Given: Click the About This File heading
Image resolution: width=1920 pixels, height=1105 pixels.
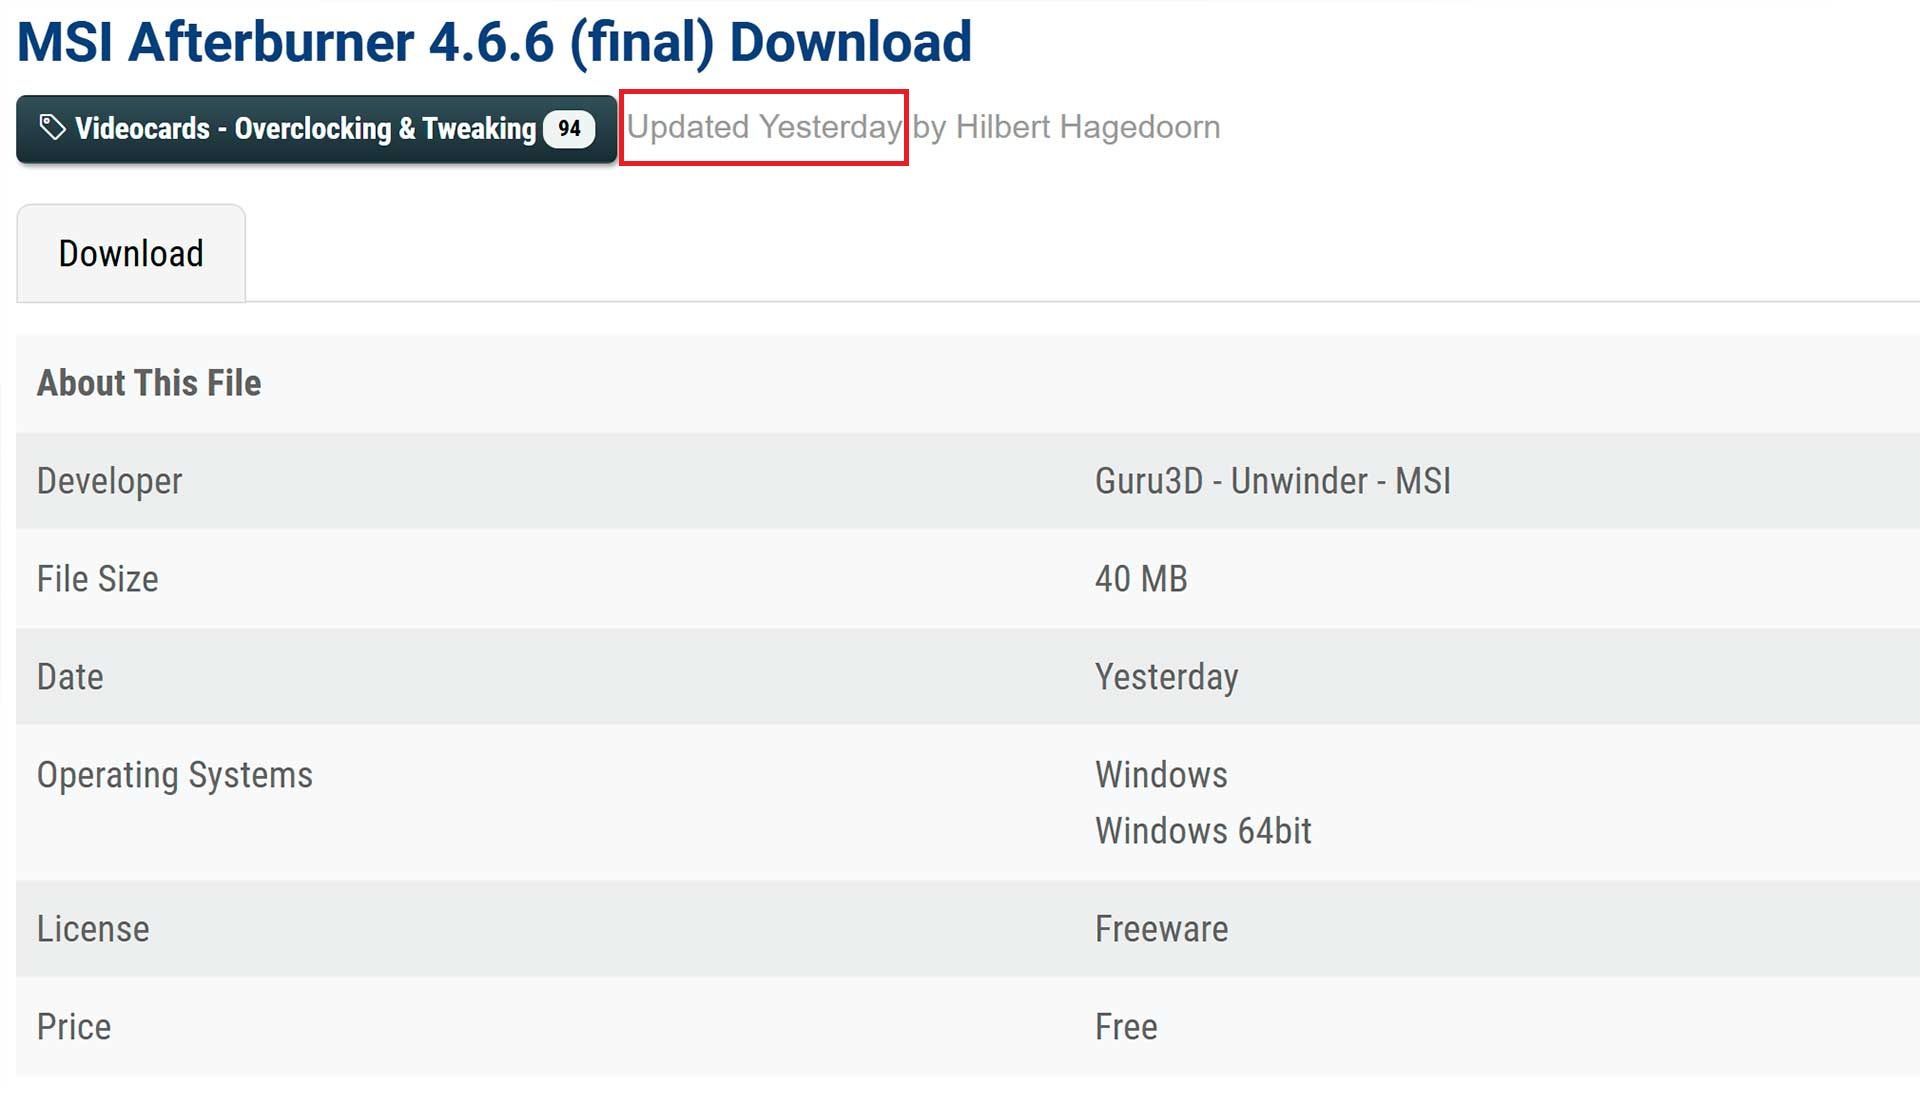Looking at the screenshot, I should coord(149,383).
